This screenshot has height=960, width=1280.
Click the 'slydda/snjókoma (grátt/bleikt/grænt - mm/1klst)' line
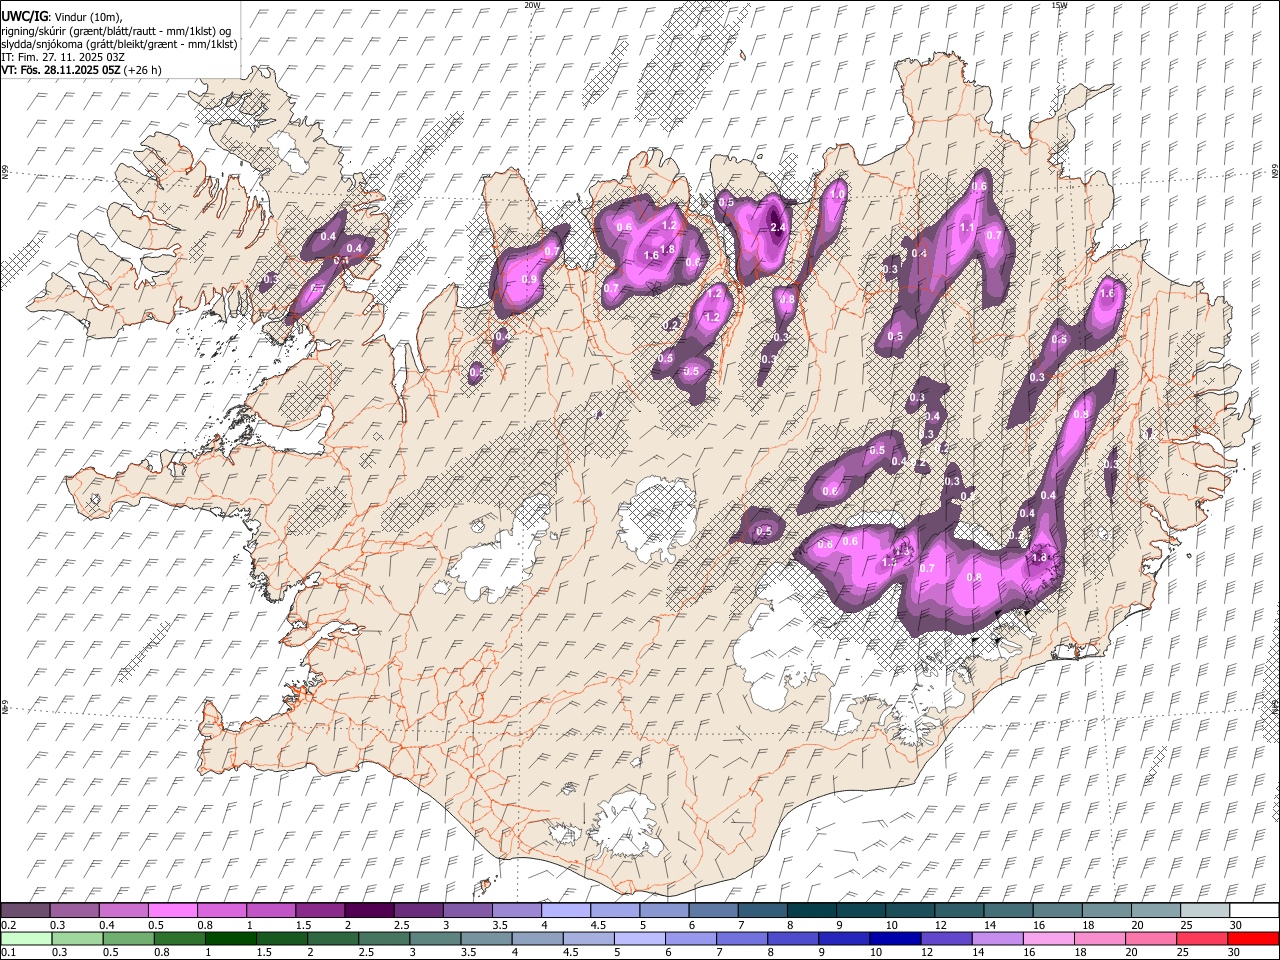click(119, 44)
